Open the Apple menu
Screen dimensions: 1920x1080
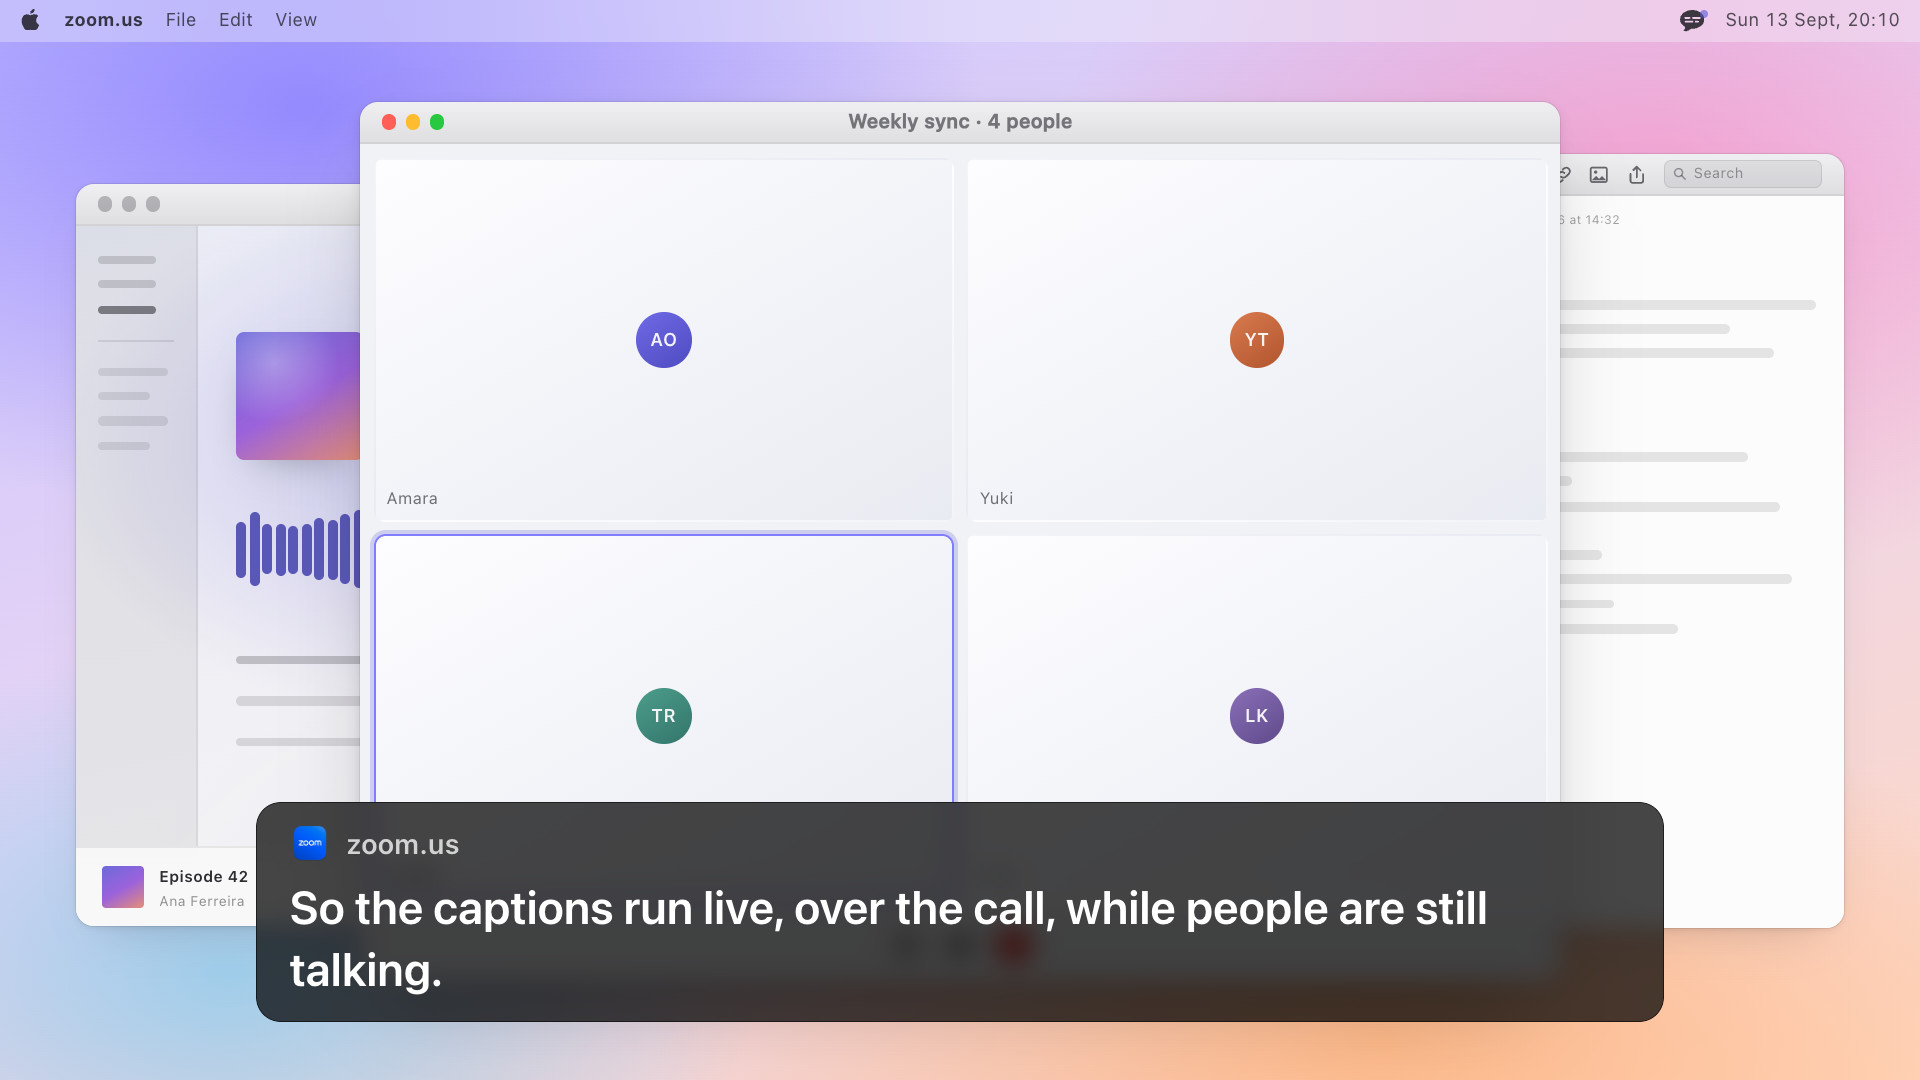(30, 20)
